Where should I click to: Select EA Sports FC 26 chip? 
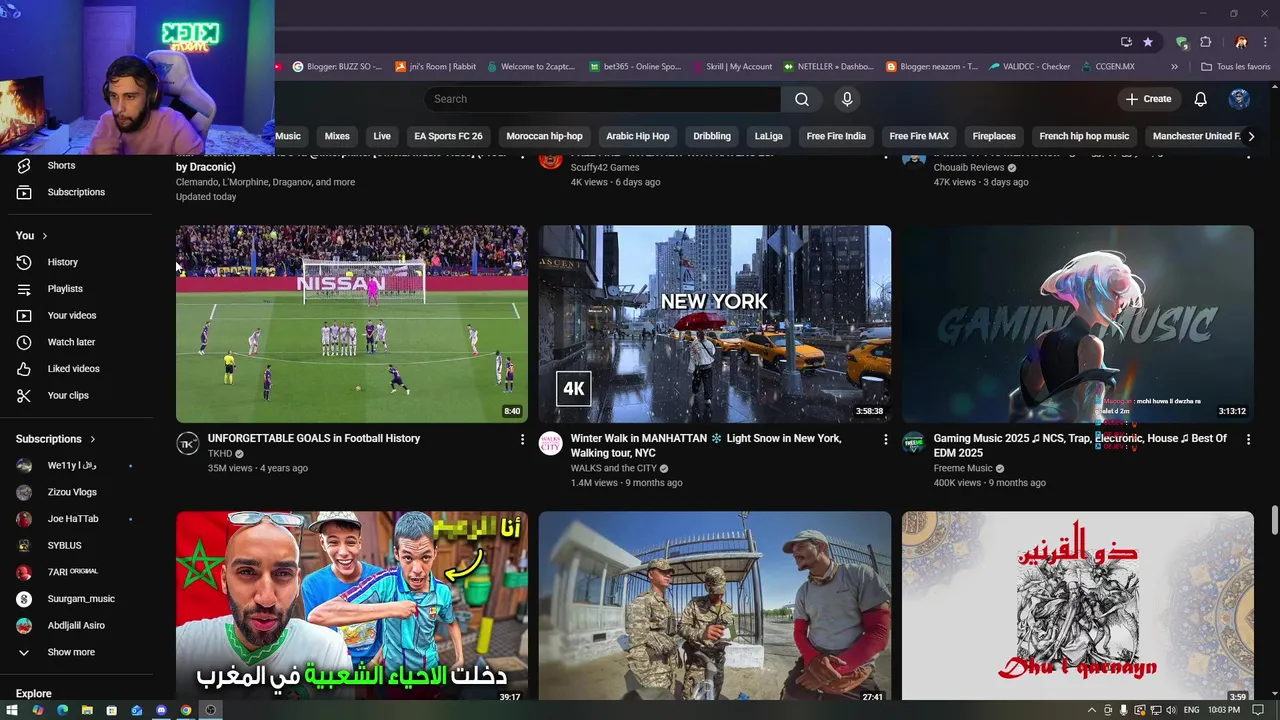(x=448, y=136)
